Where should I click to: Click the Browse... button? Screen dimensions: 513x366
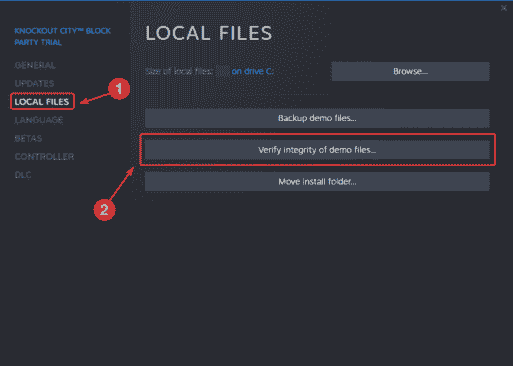pyautogui.click(x=410, y=71)
